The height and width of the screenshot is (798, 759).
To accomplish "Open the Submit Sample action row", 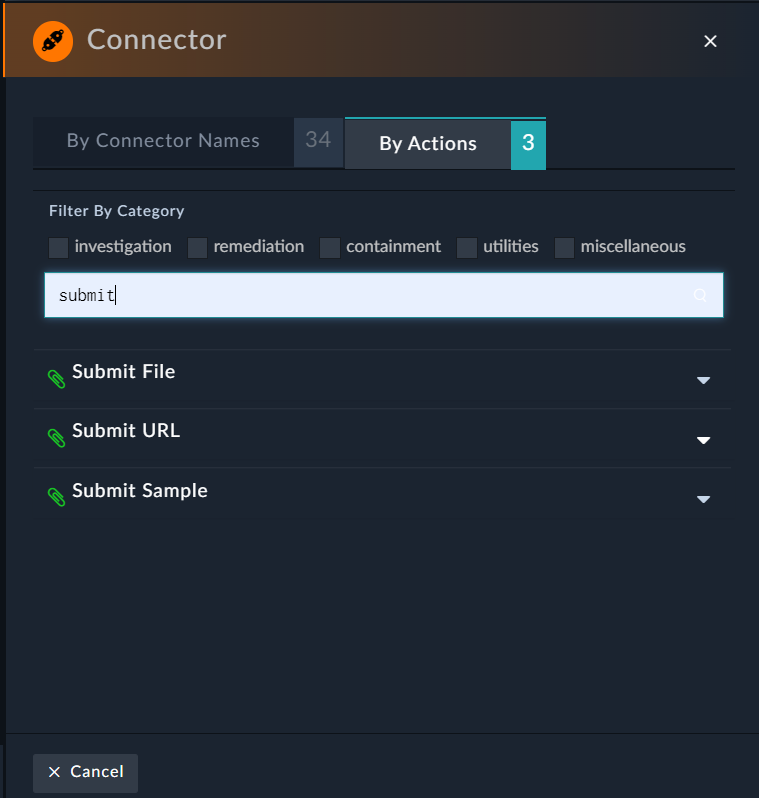I will point(382,495).
